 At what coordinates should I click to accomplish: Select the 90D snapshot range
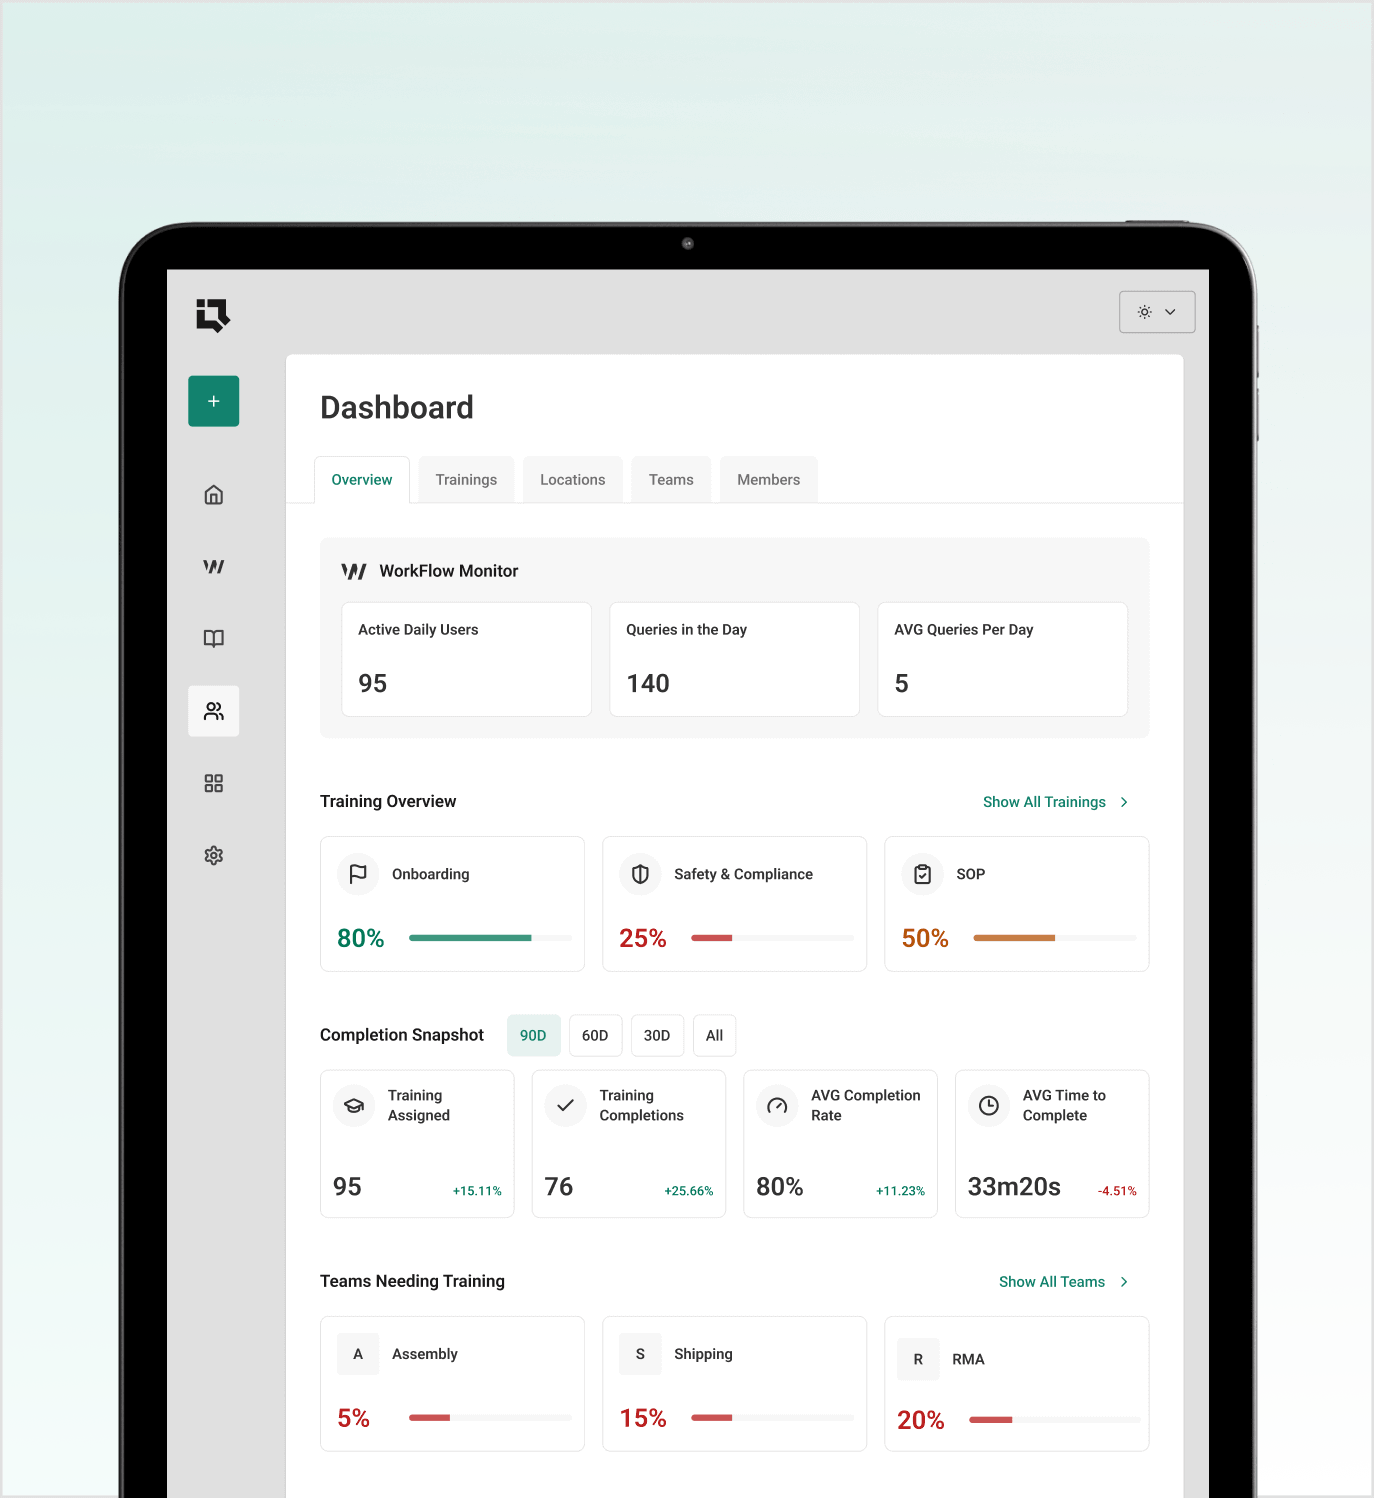click(x=533, y=1035)
